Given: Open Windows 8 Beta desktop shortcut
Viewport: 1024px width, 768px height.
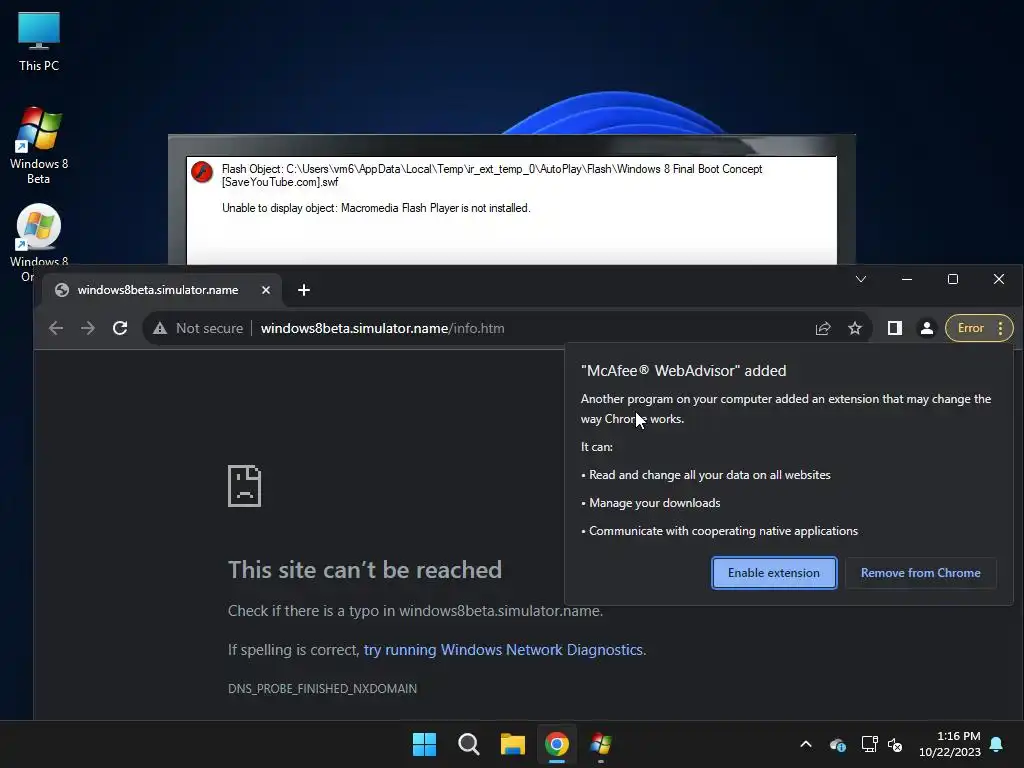Looking at the screenshot, I should (39, 145).
